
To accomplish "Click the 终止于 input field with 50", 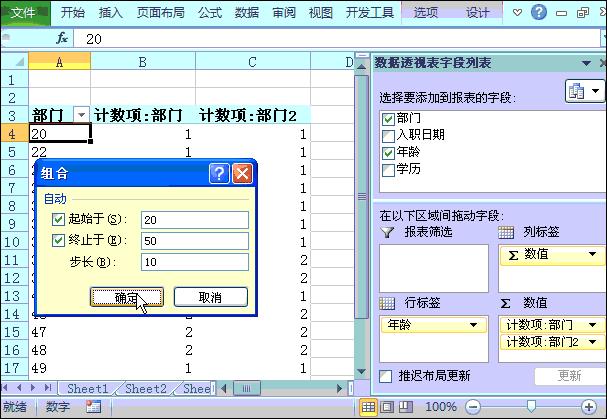I will pos(195,241).
